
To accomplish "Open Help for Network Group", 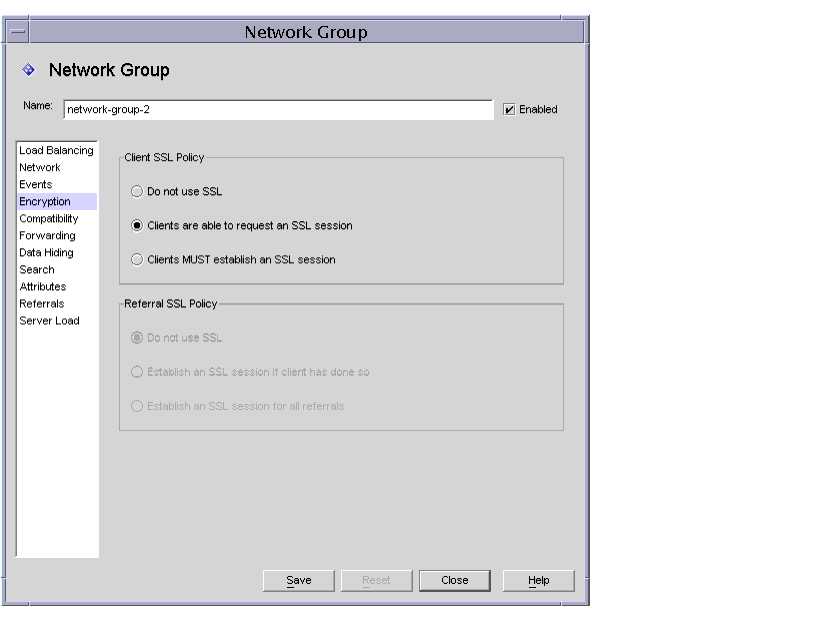I will click(537, 580).
